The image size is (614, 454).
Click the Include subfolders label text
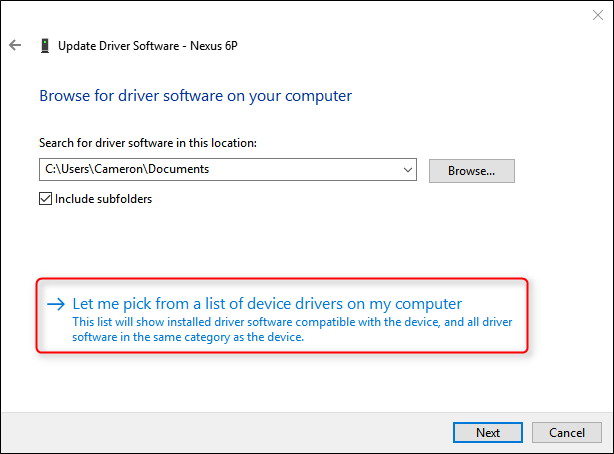pyautogui.click(x=103, y=198)
